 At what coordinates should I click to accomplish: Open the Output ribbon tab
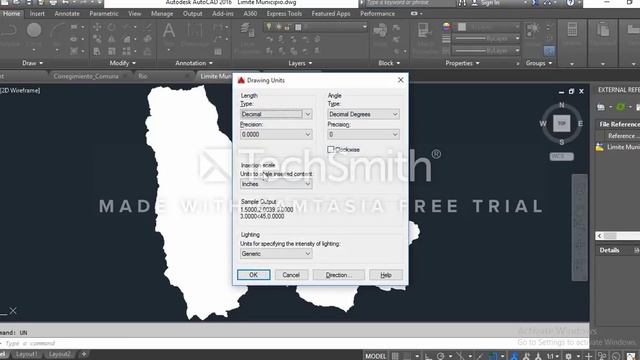pos(192,13)
